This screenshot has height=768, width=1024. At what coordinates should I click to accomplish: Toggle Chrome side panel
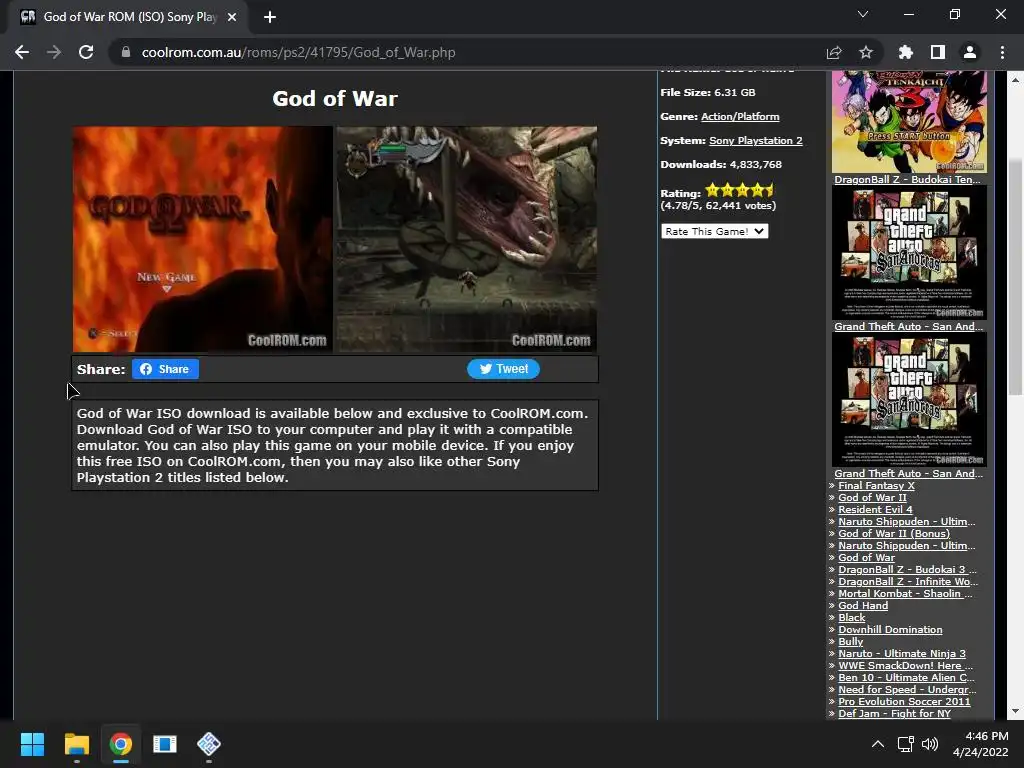[x=938, y=52]
